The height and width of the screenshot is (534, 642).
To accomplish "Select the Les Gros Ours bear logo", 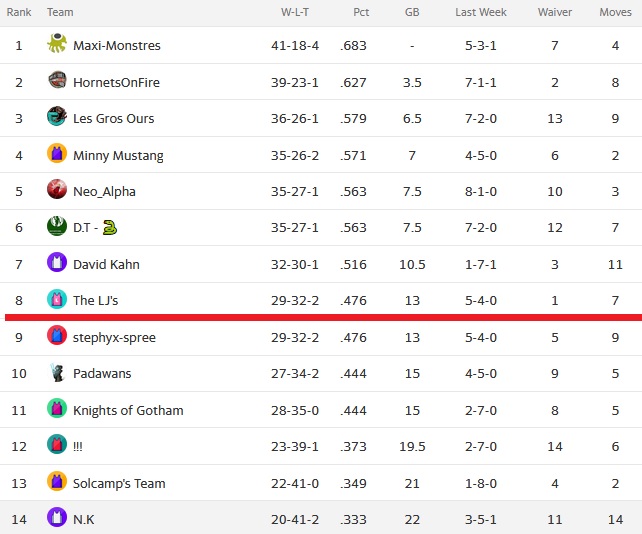I will coord(57,116).
